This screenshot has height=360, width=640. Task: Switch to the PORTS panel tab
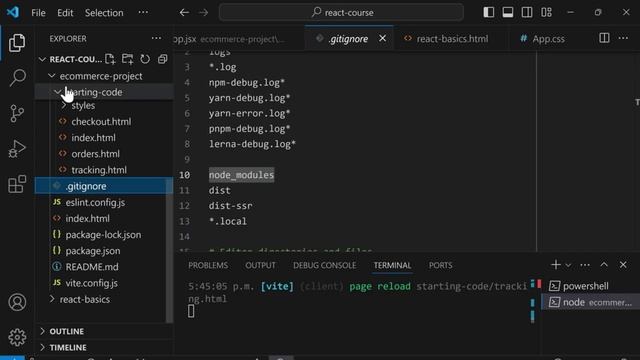[440, 265]
